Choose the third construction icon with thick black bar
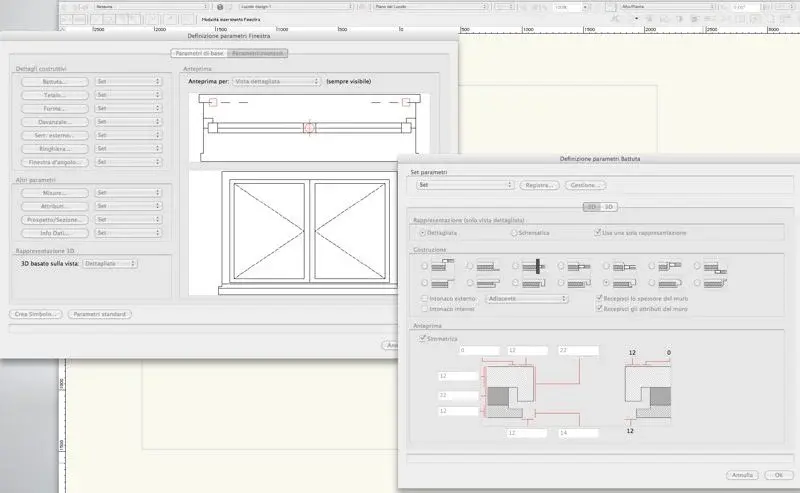This screenshot has height=493, width=800. tap(532, 266)
